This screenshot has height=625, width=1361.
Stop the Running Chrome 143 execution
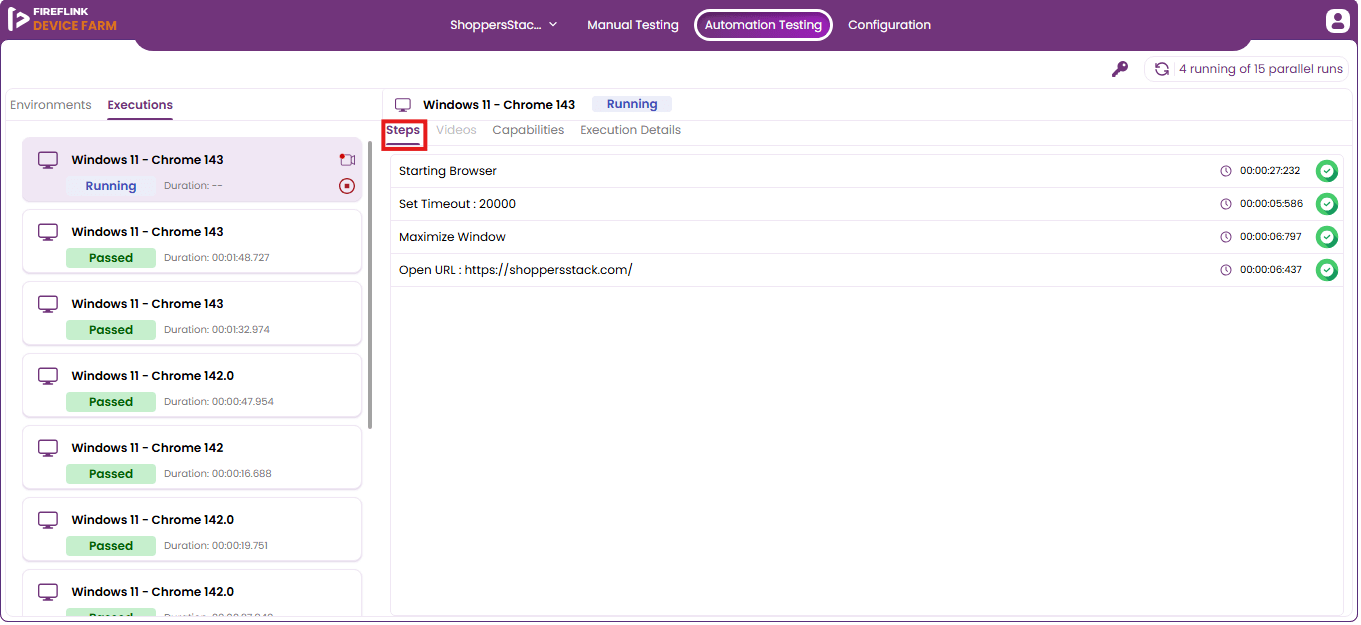347,186
